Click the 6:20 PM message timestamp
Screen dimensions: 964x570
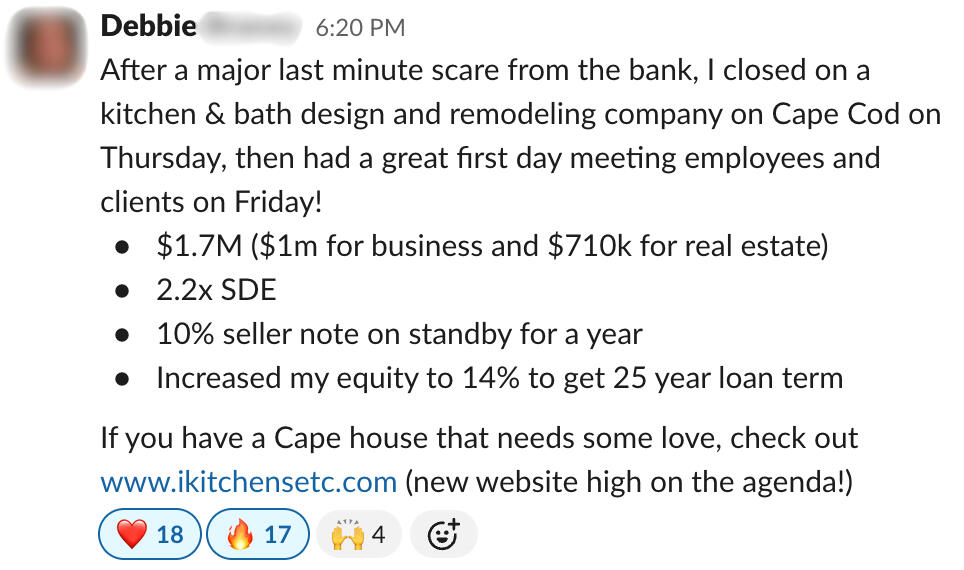(x=360, y=28)
